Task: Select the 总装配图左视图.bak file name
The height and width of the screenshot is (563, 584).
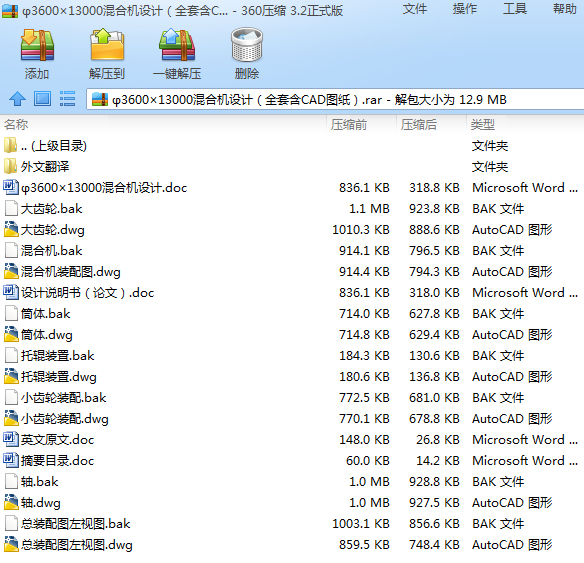Action: pos(75,524)
